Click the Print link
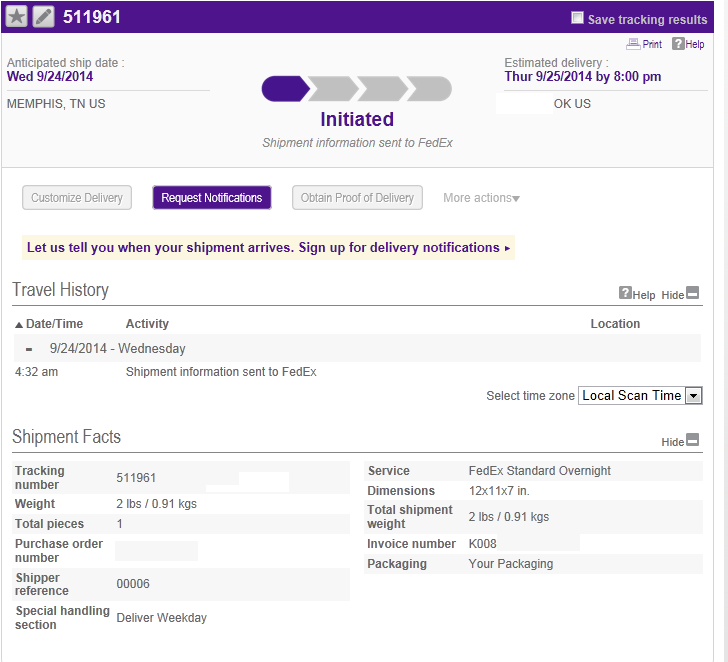This screenshot has width=728, height=662. click(x=652, y=44)
